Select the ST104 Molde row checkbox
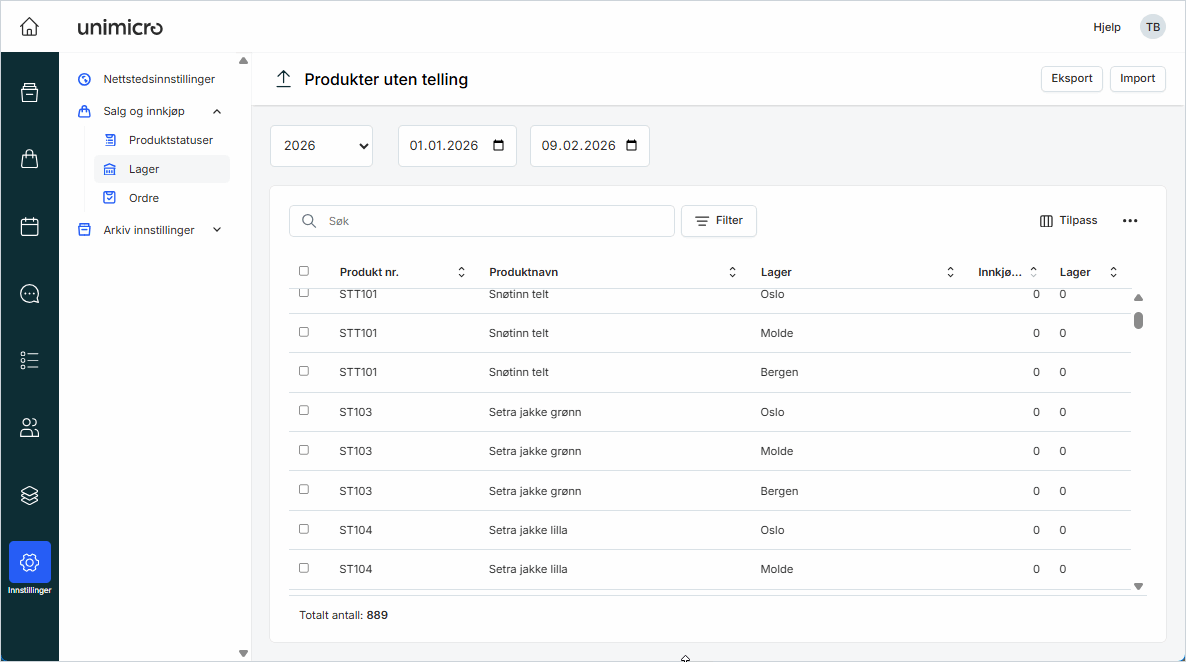1186x662 pixels. [304, 568]
